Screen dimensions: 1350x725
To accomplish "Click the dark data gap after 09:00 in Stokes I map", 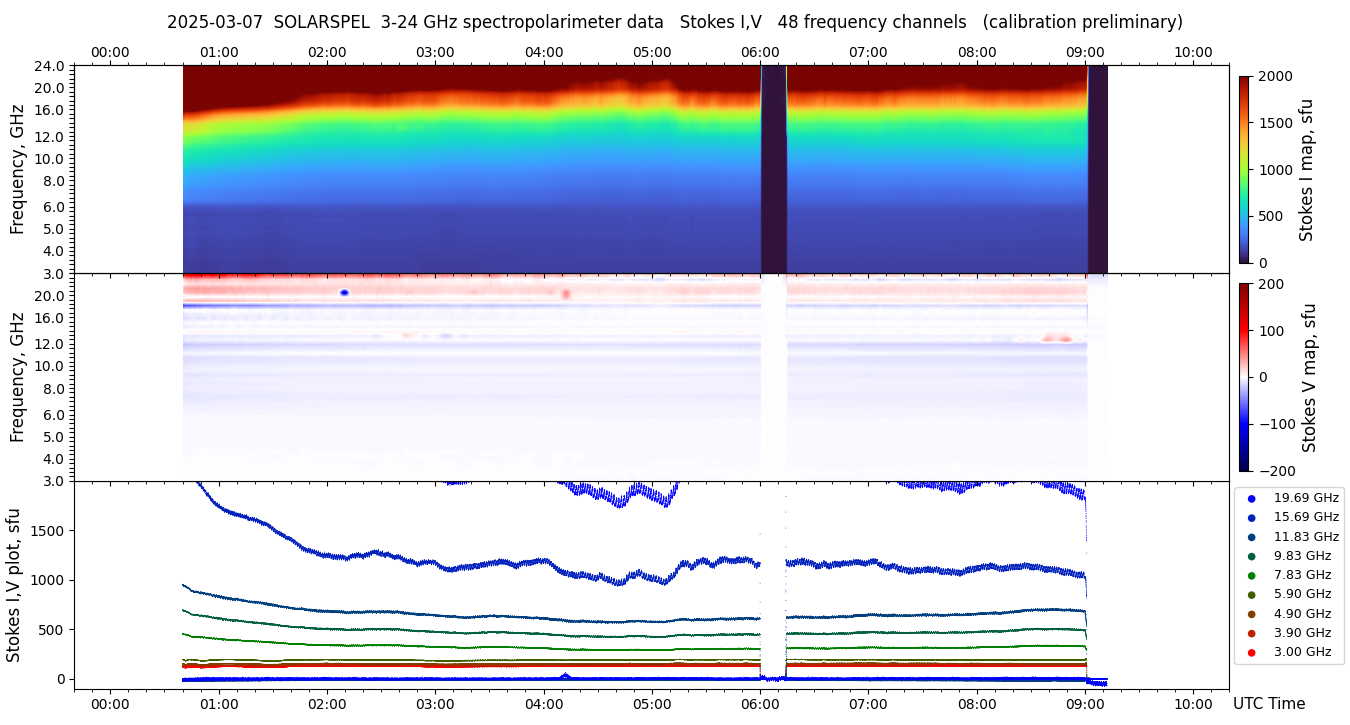I will click(1097, 169).
